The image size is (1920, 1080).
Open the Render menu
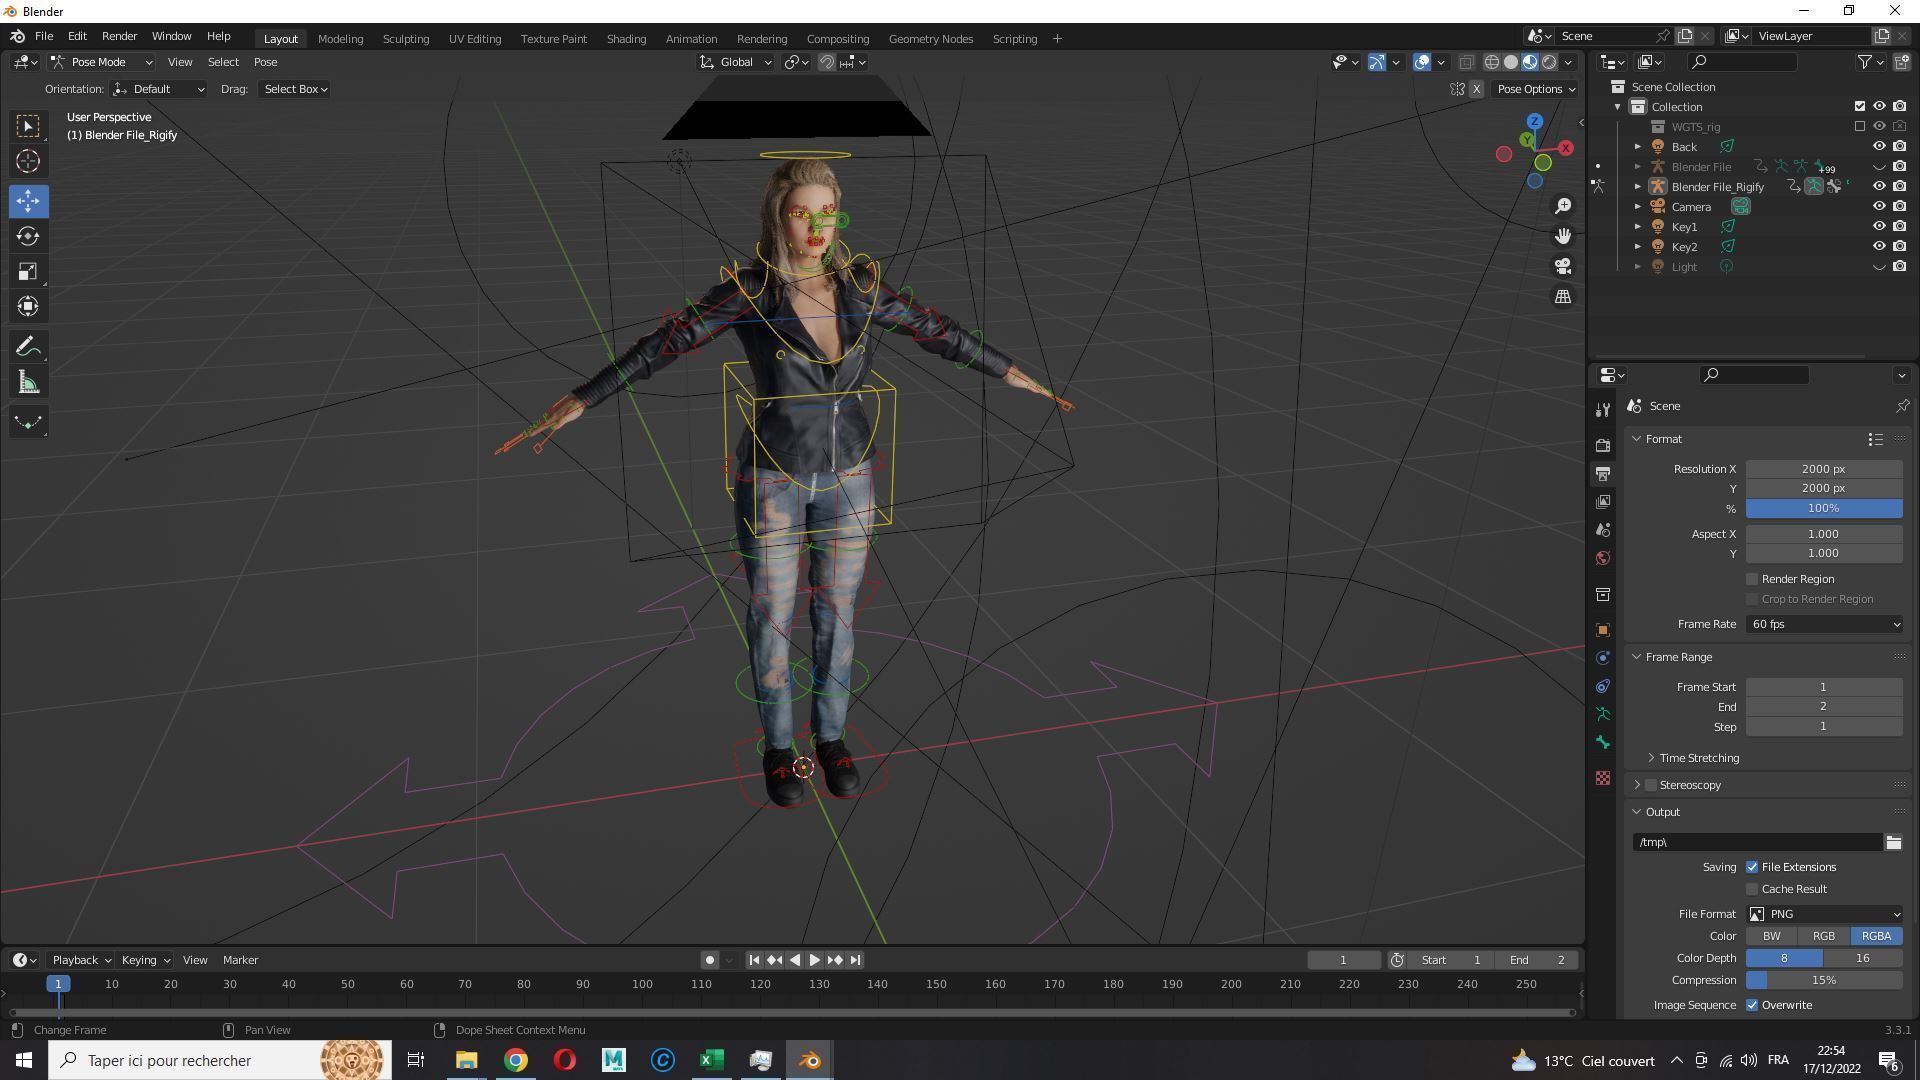tap(119, 36)
